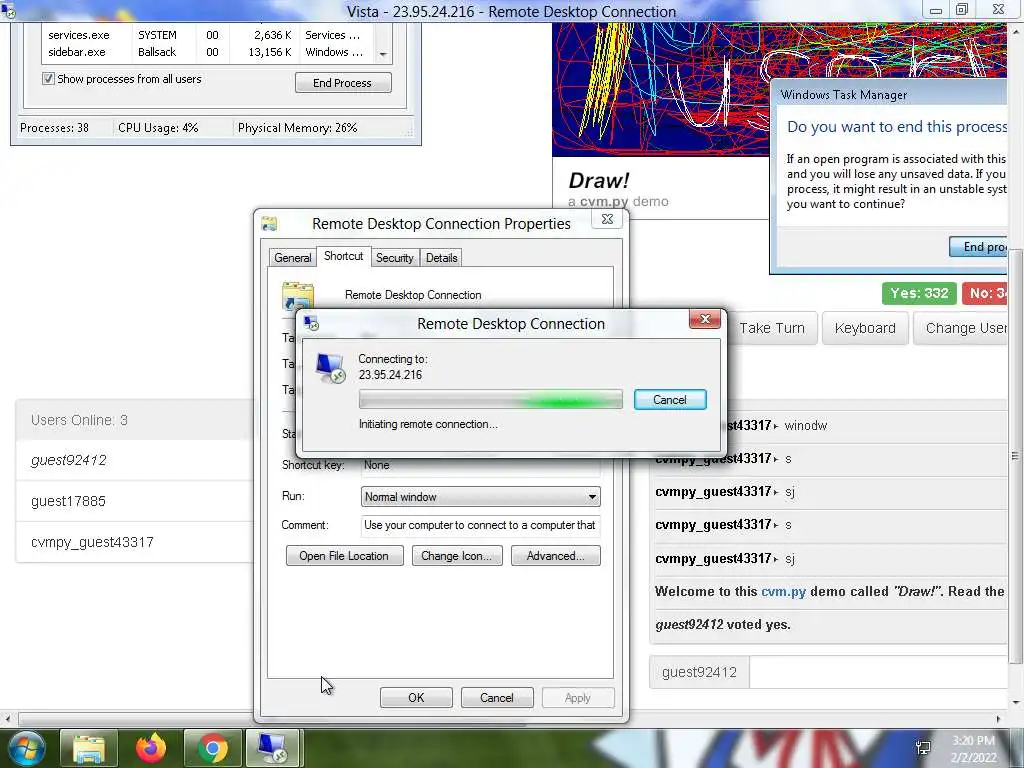Click the computer icon beside Connecting to

pyautogui.click(x=330, y=368)
